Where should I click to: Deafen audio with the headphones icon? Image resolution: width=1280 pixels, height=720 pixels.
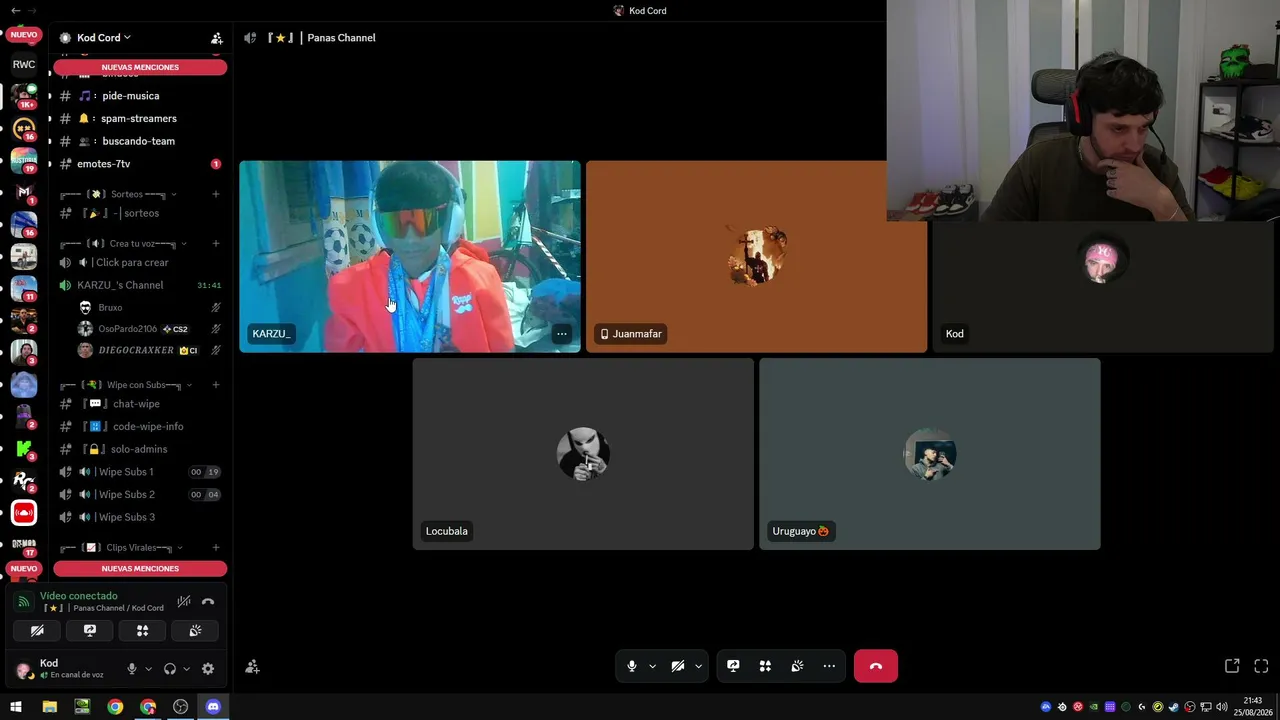pyautogui.click(x=169, y=669)
